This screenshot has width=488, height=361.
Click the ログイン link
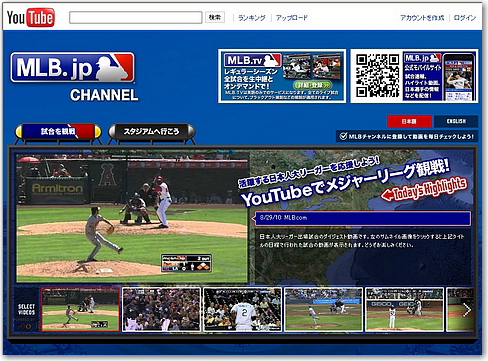(465, 18)
